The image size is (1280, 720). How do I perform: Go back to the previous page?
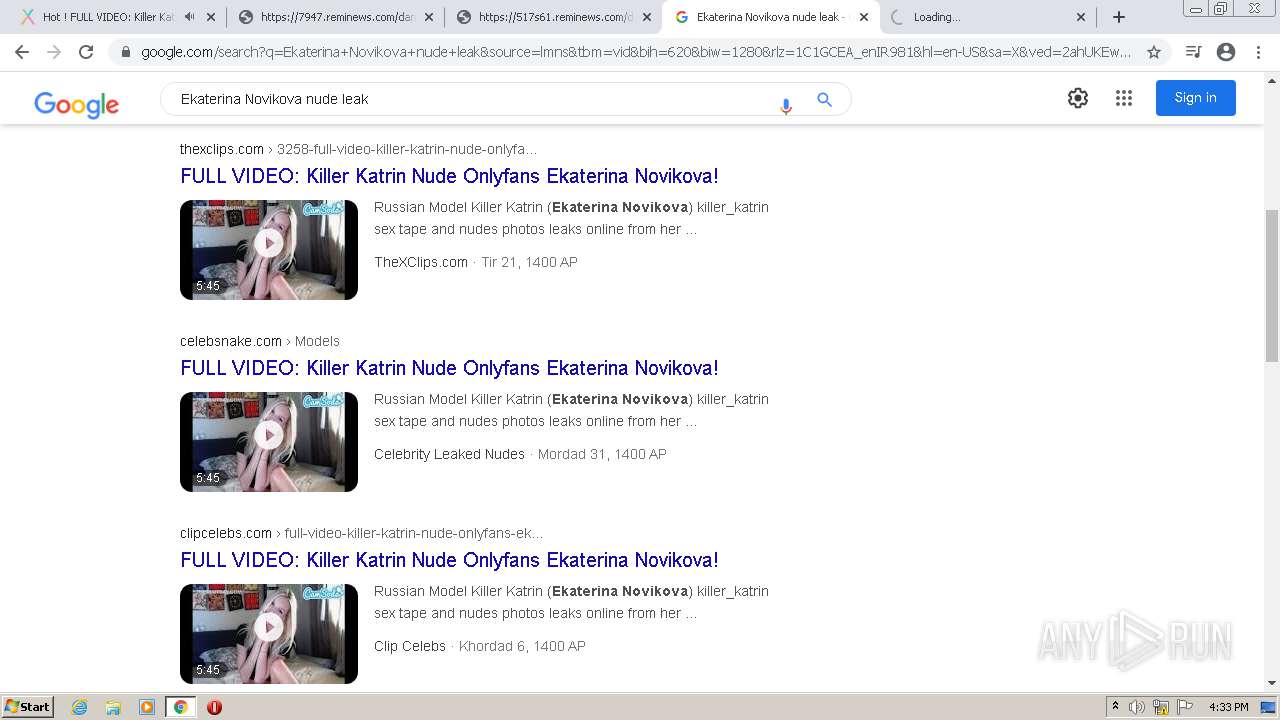[22, 52]
